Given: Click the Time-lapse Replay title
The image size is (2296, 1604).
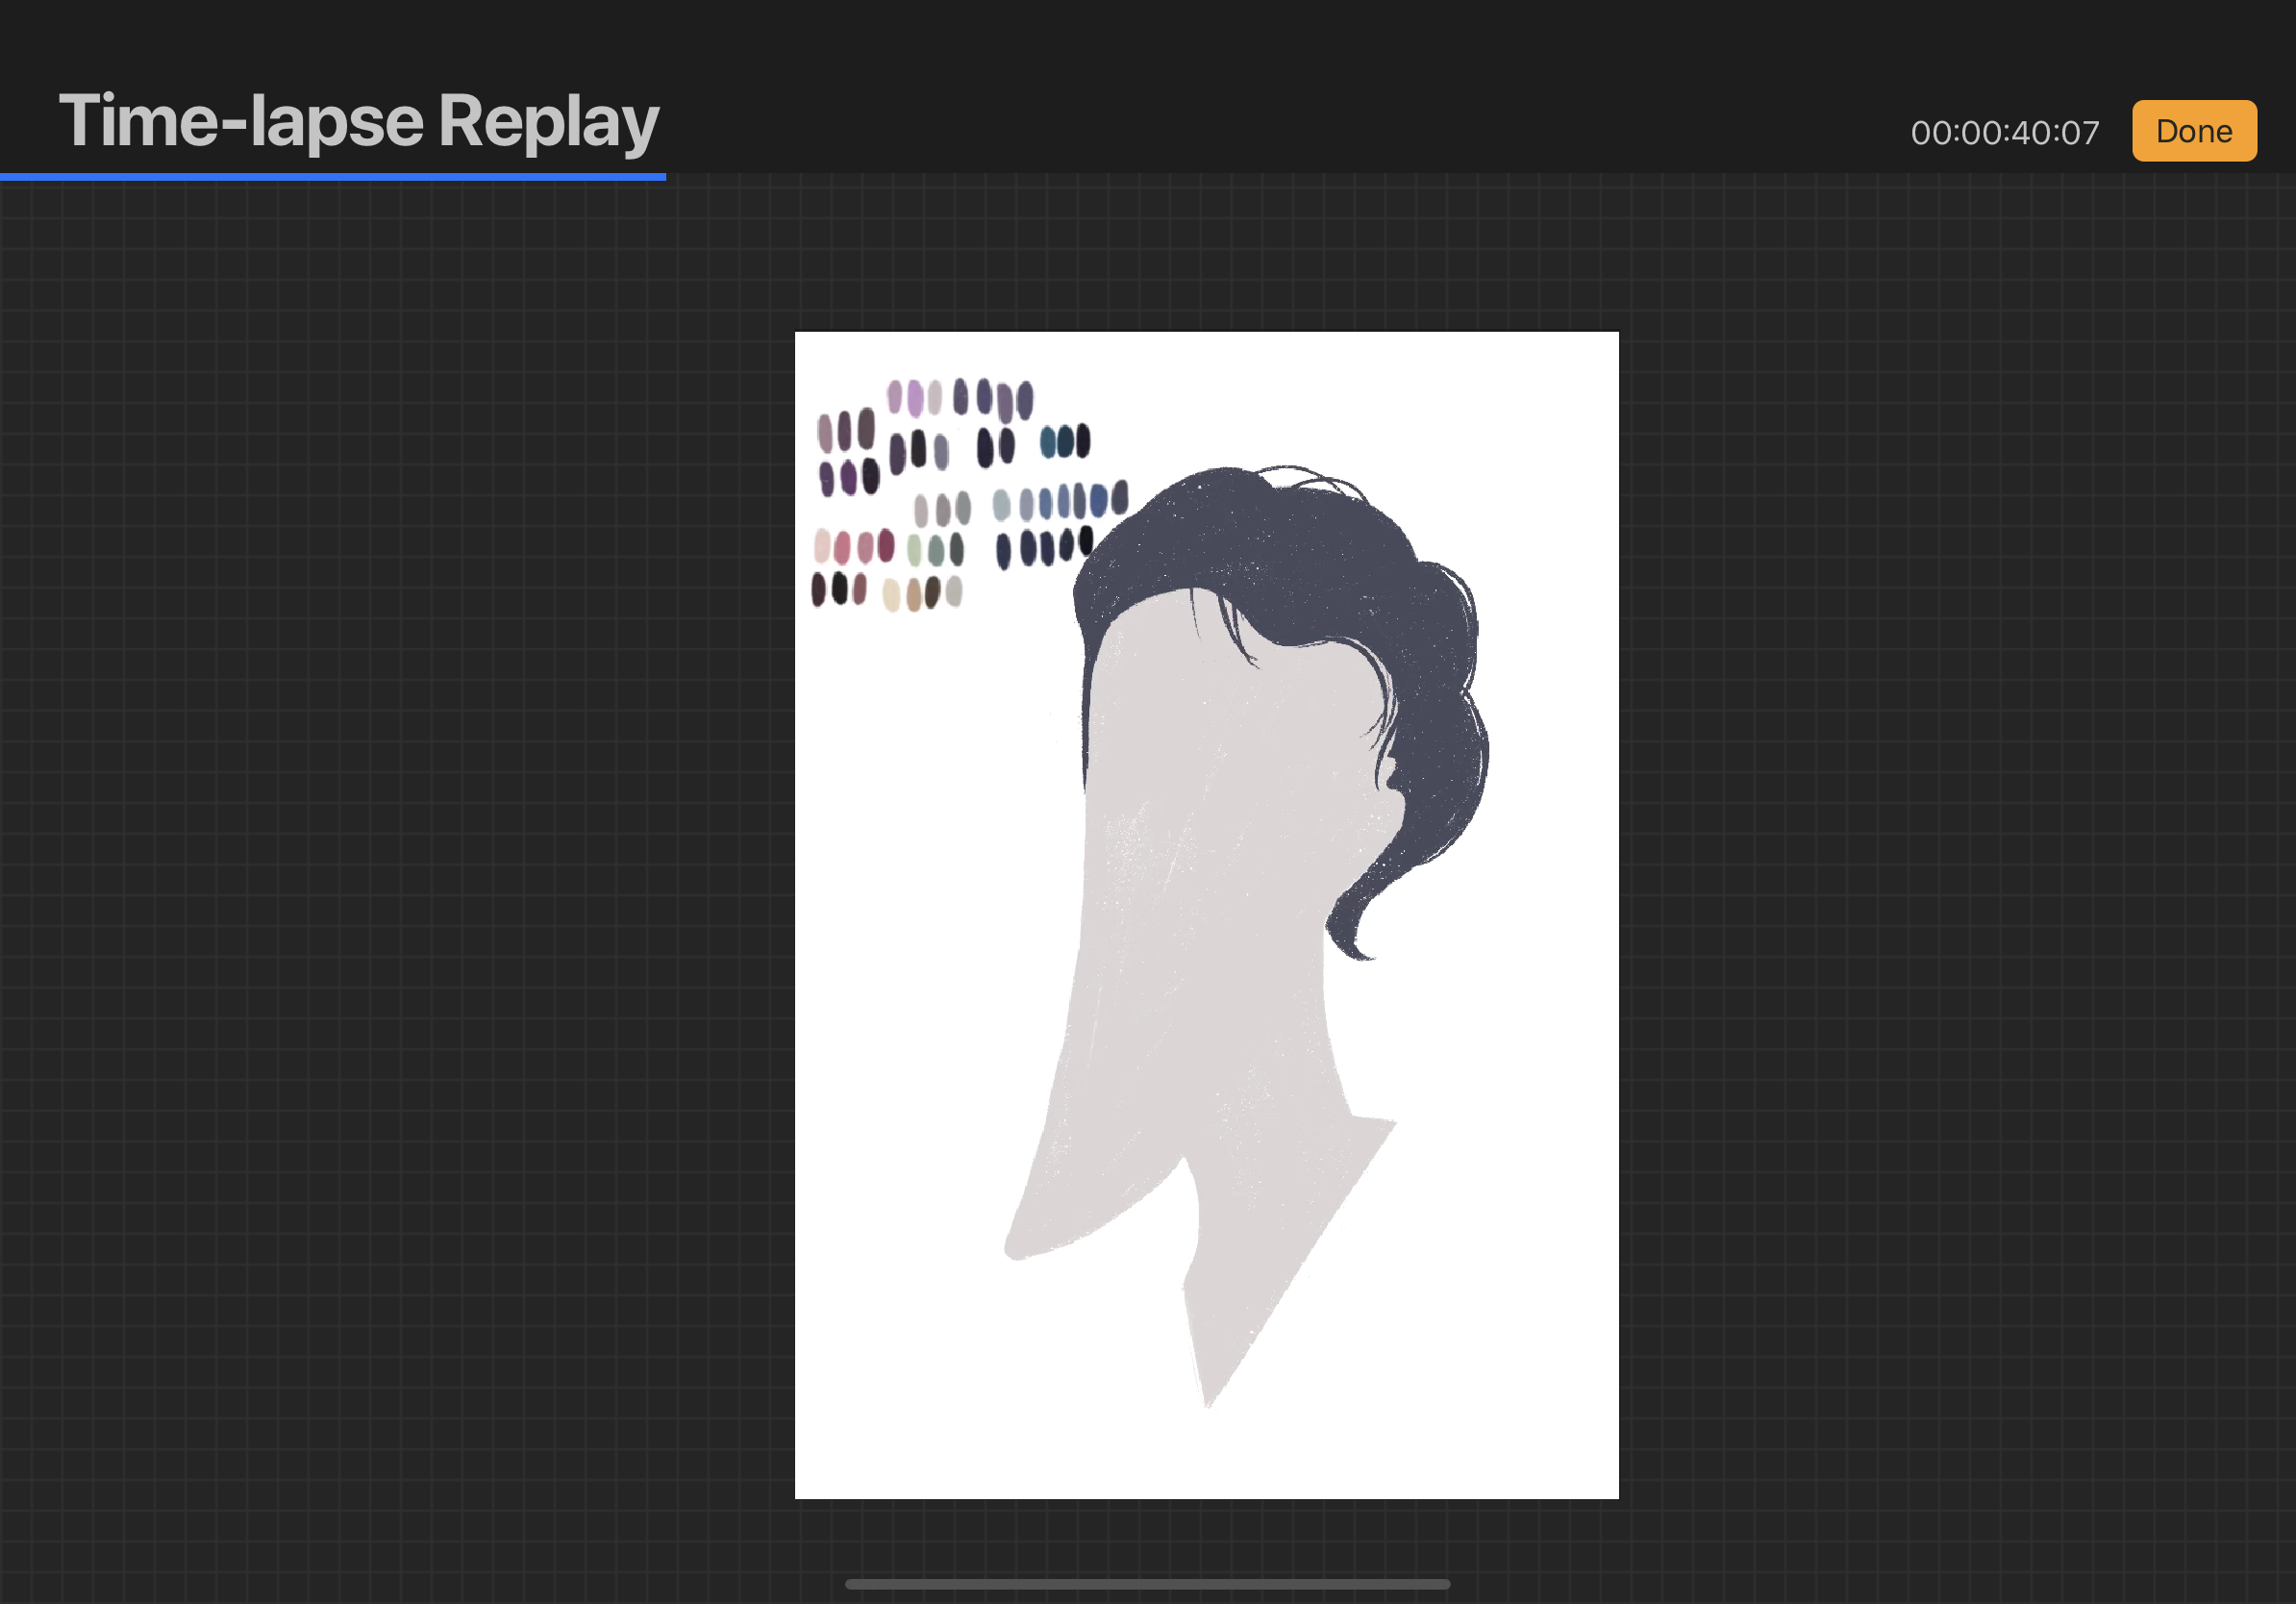Looking at the screenshot, I should click(x=359, y=121).
